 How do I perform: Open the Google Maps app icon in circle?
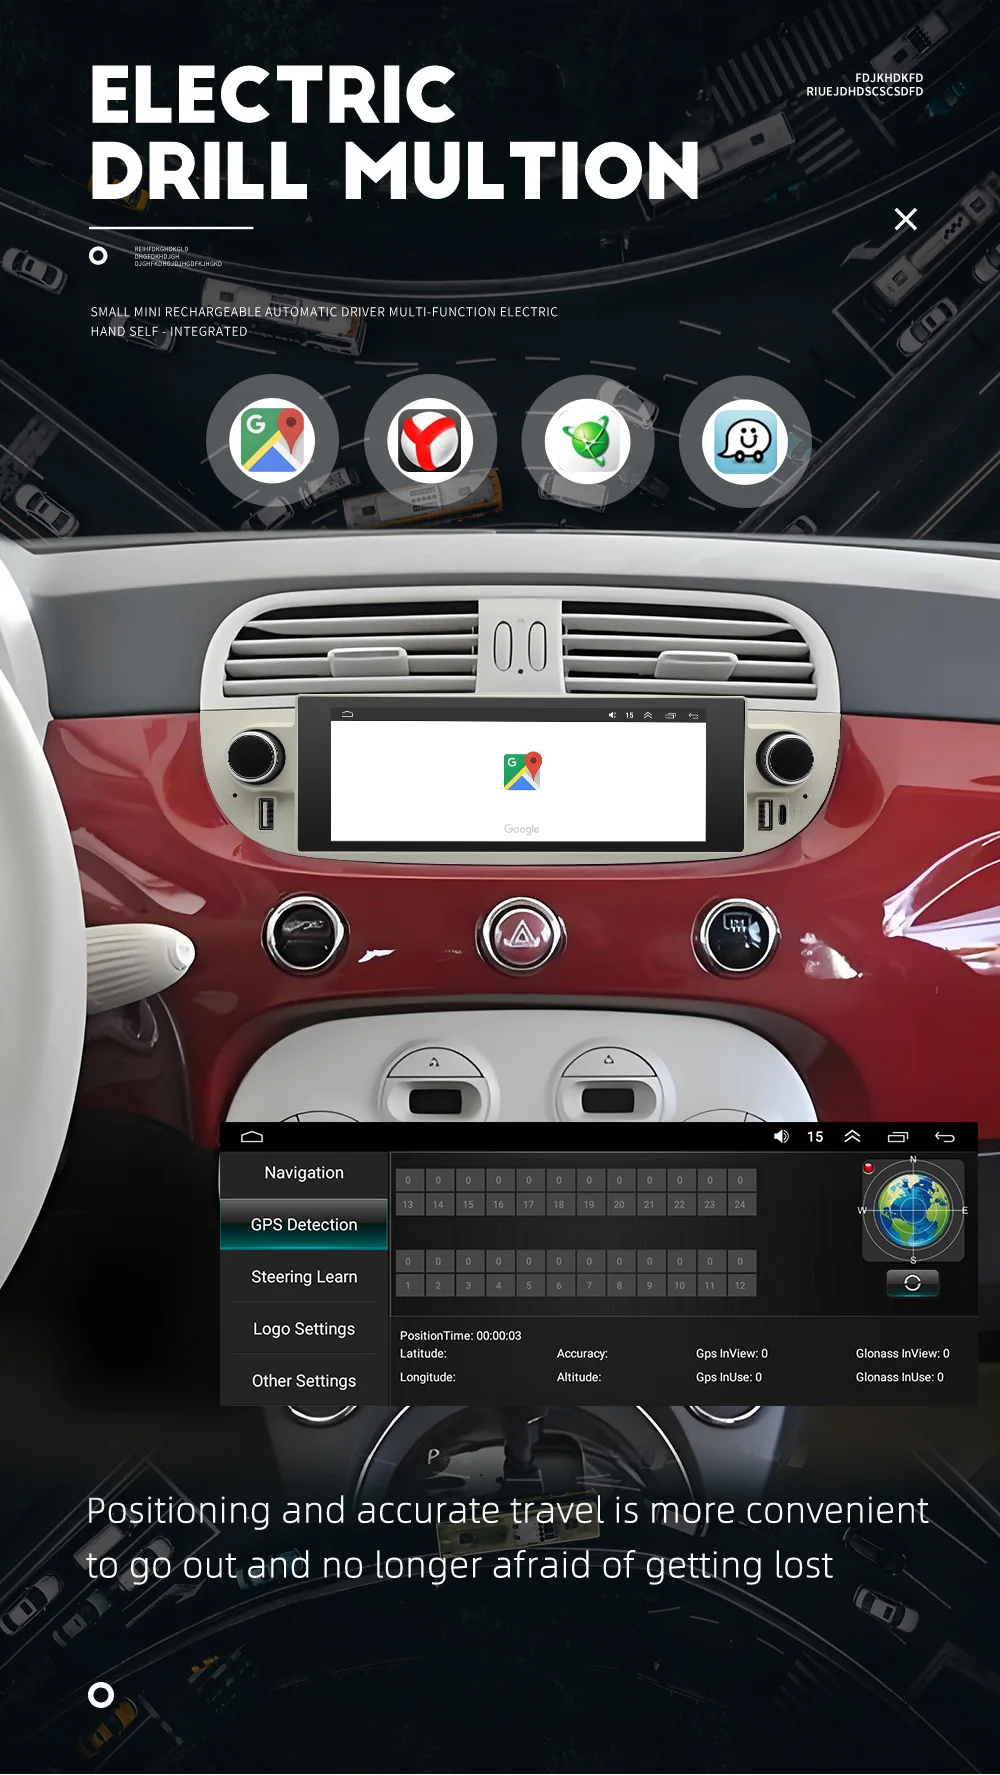point(272,441)
